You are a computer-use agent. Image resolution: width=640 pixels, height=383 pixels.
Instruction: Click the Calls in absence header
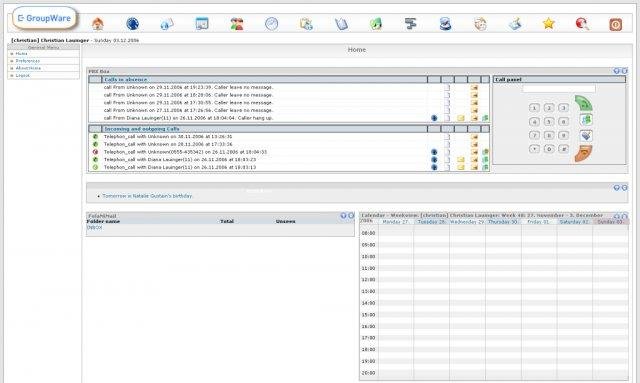click(125, 80)
